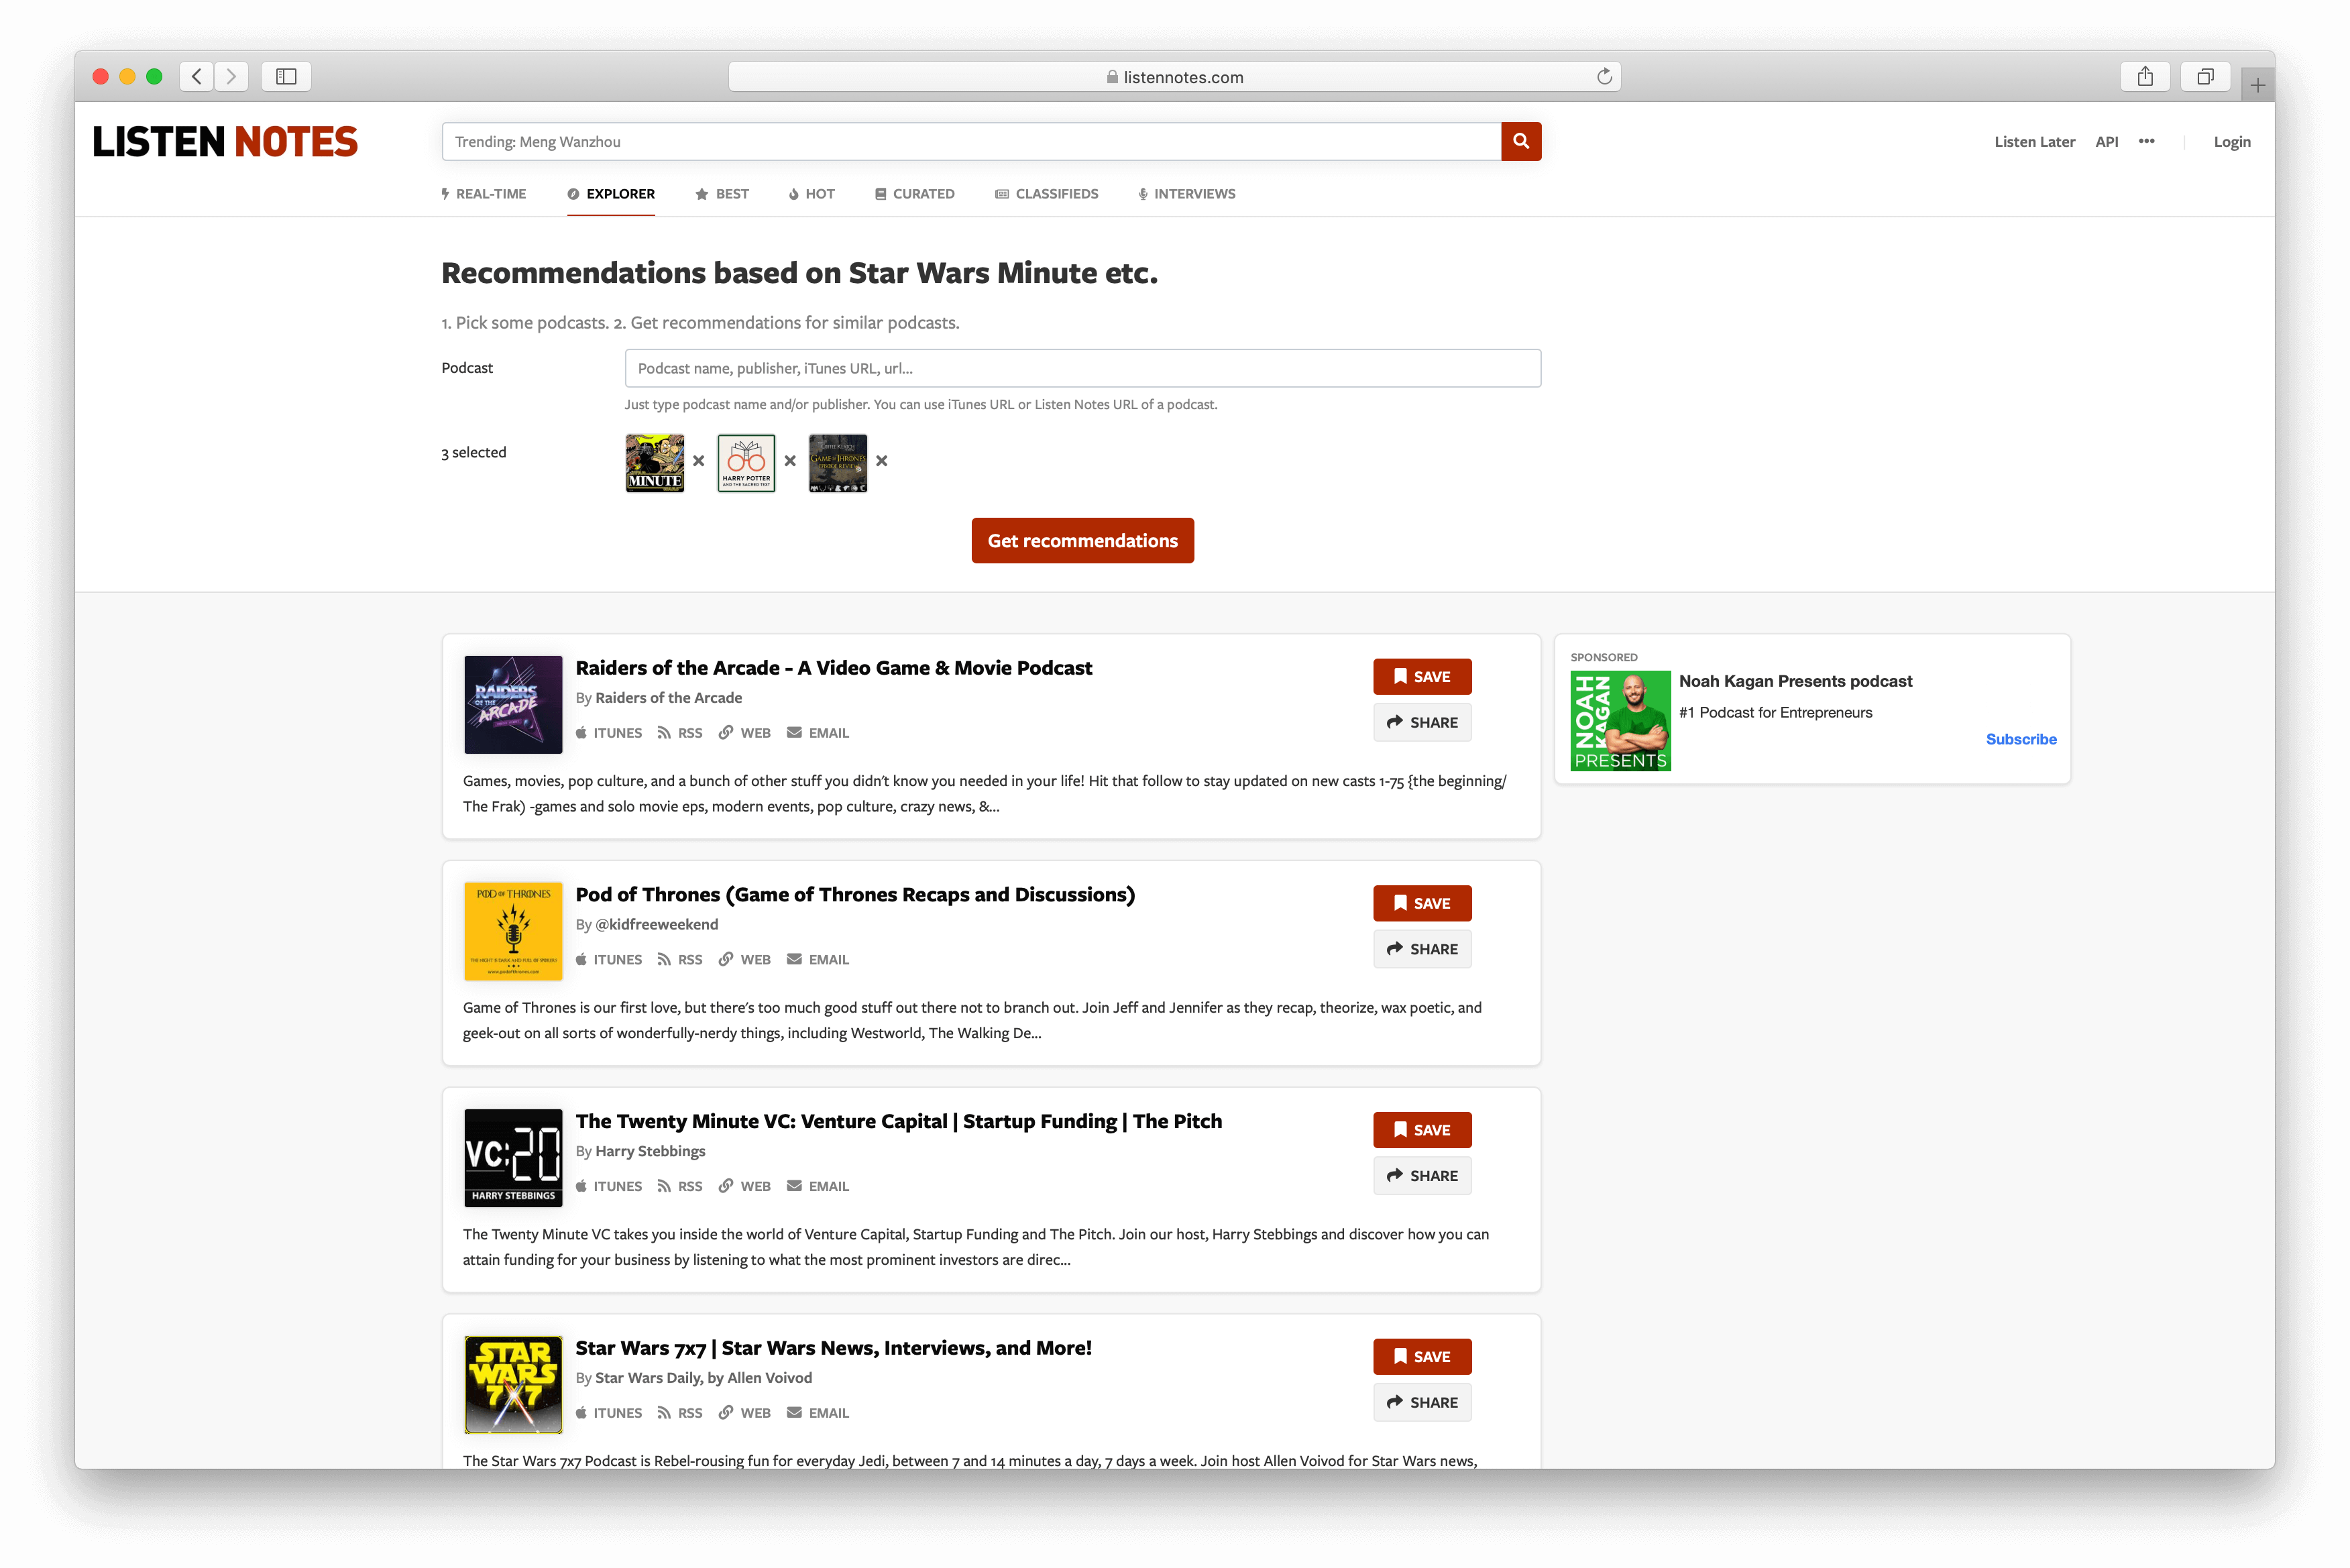Open the Listen Later link

[2034, 142]
